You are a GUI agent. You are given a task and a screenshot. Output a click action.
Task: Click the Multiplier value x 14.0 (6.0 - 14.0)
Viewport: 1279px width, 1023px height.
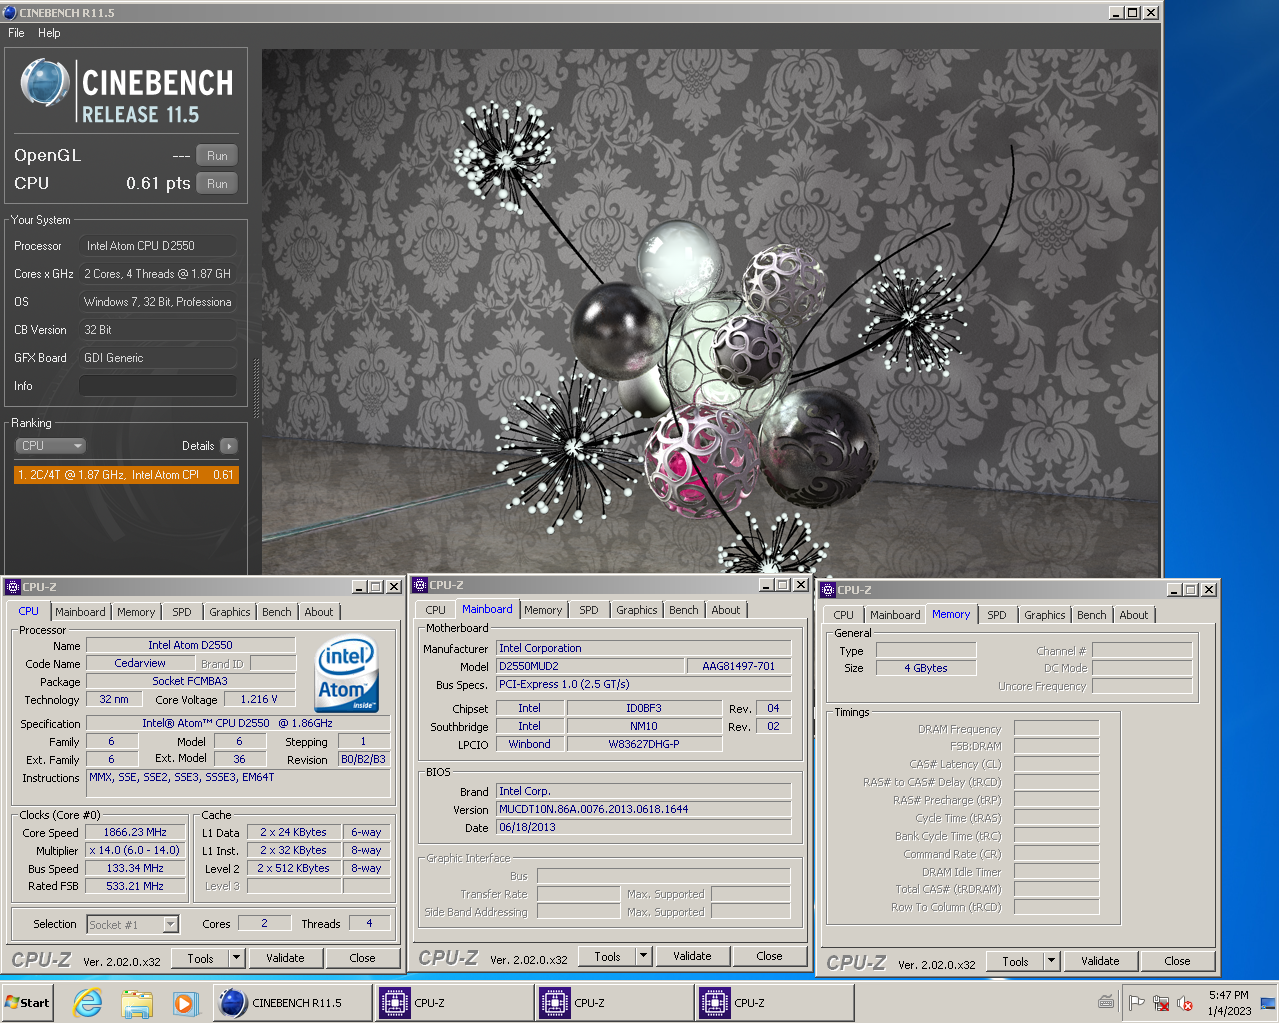coord(135,851)
